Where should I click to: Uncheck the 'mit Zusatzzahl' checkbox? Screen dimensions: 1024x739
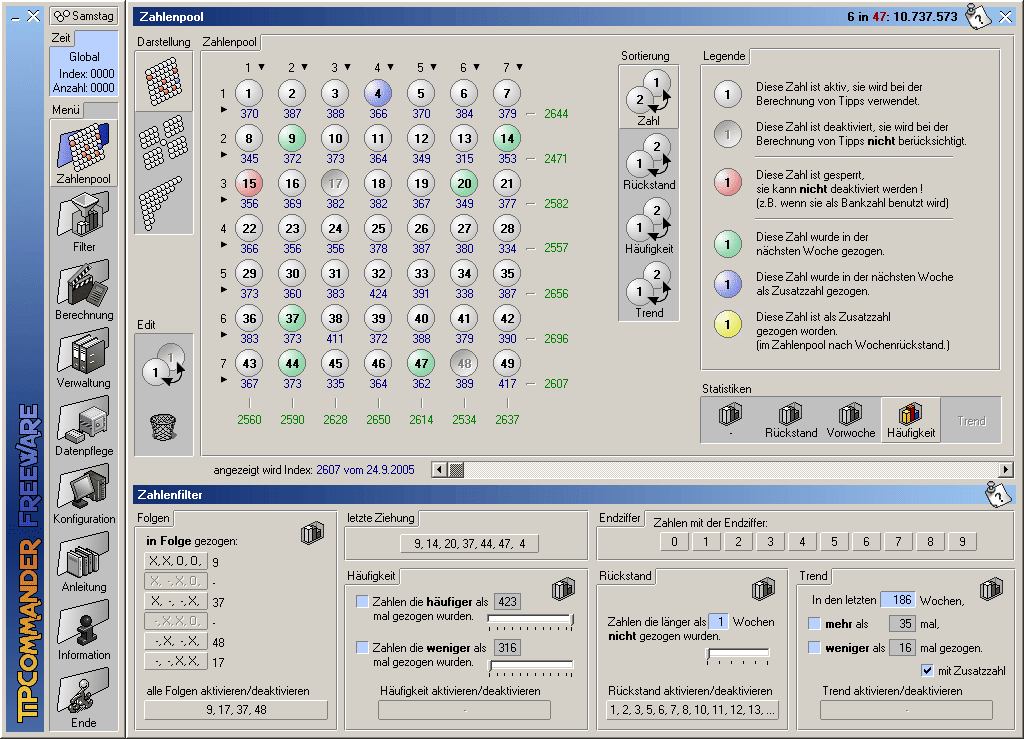(927, 670)
